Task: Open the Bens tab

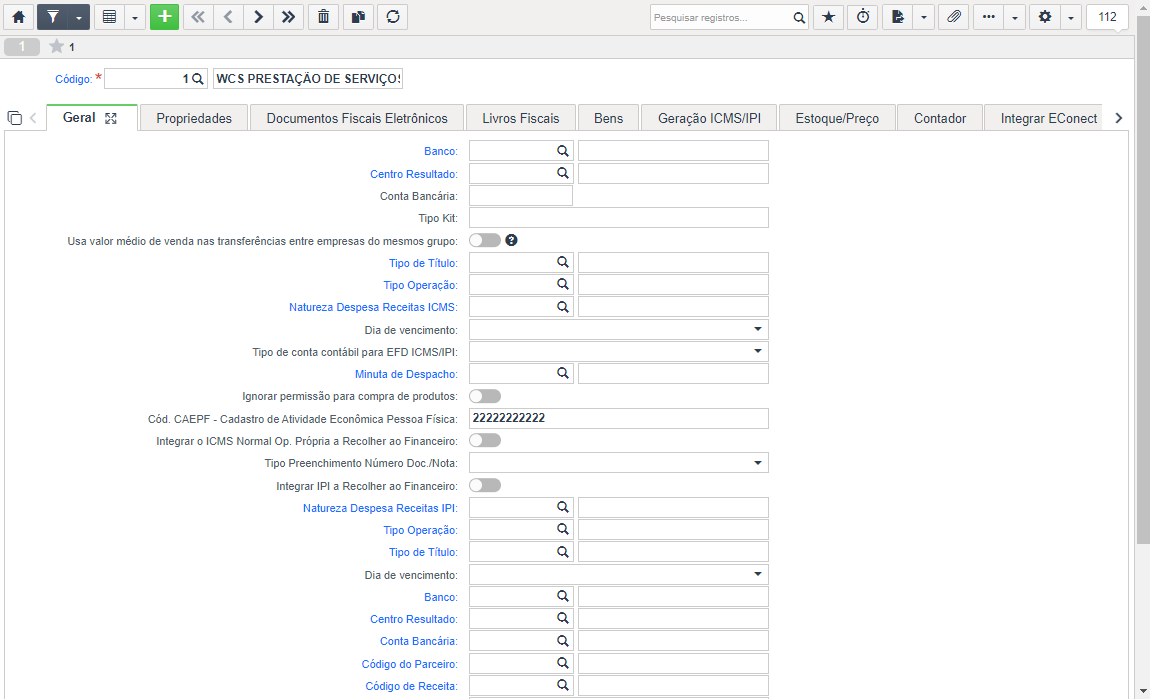Action: [609, 118]
